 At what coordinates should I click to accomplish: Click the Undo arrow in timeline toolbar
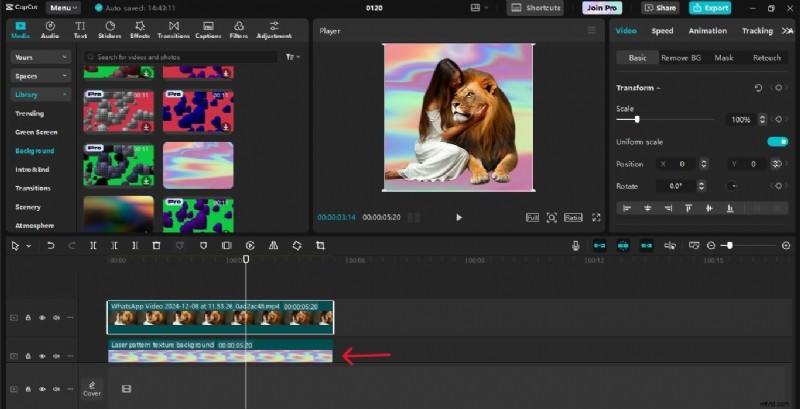click(x=50, y=245)
